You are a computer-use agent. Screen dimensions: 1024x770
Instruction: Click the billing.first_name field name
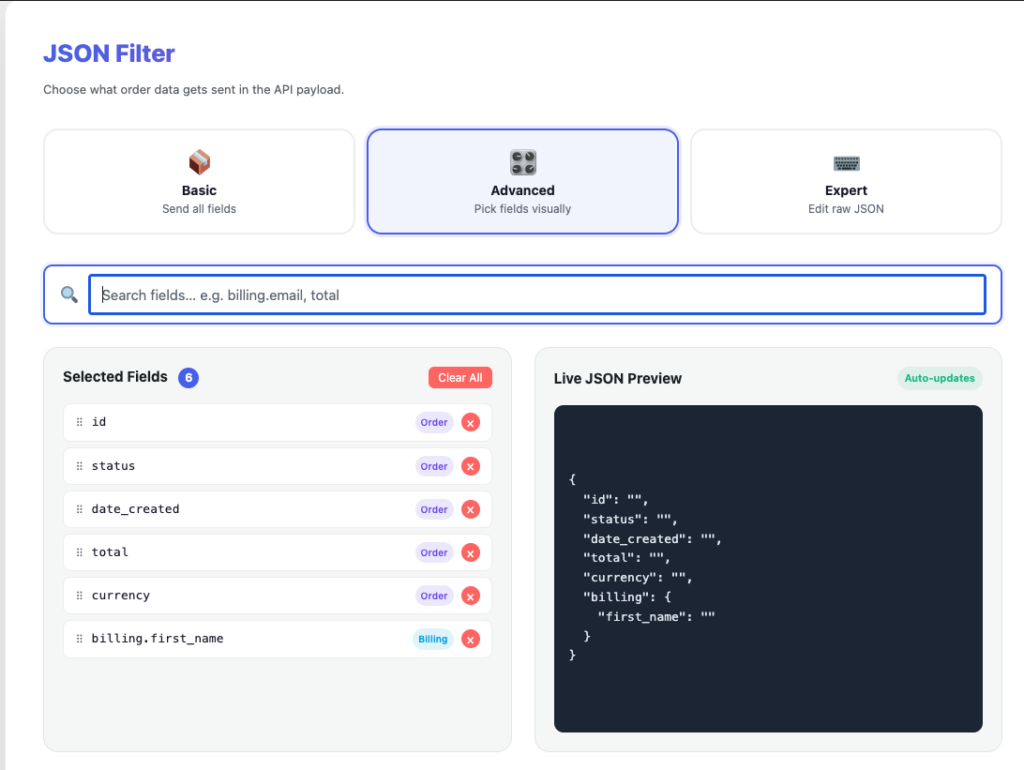(157, 638)
